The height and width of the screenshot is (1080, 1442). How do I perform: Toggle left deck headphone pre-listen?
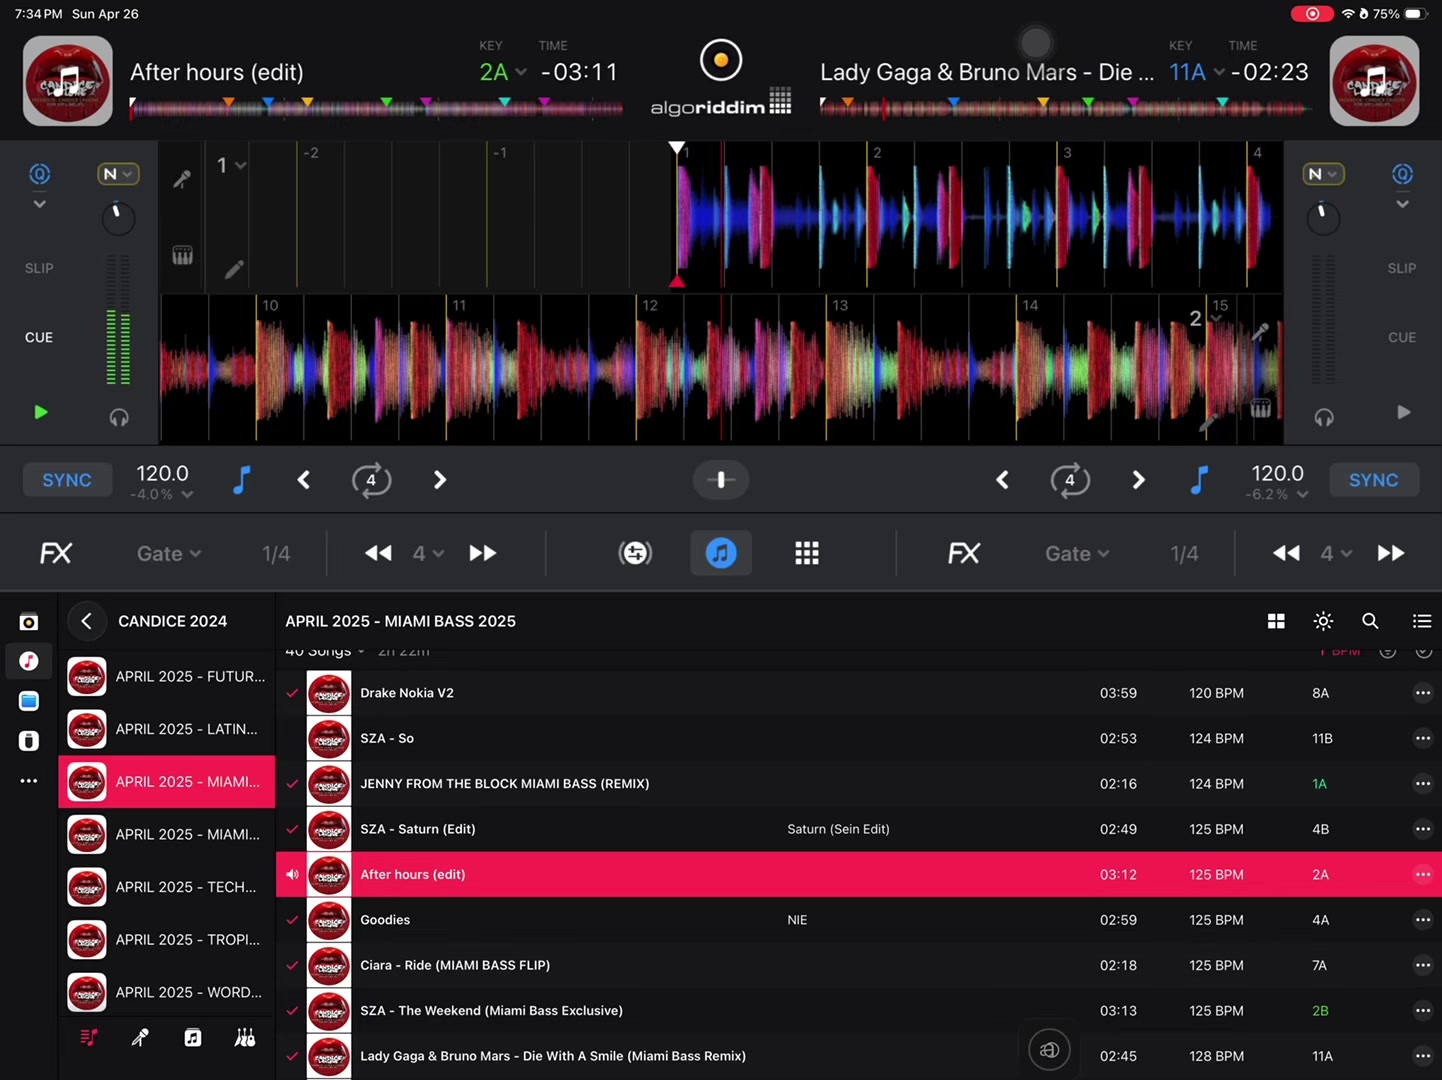[x=119, y=417]
